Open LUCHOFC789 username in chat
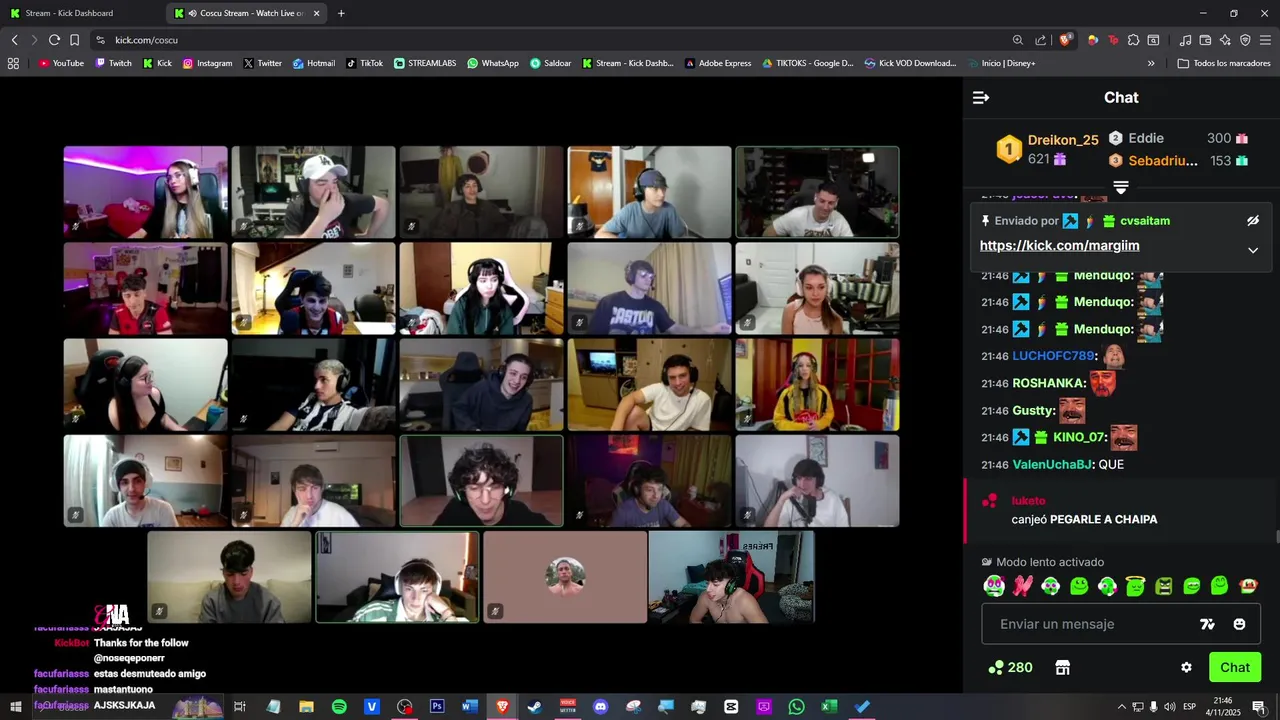Image resolution: width=1280 pixels, height=720 pixels. click(1053, 356)
